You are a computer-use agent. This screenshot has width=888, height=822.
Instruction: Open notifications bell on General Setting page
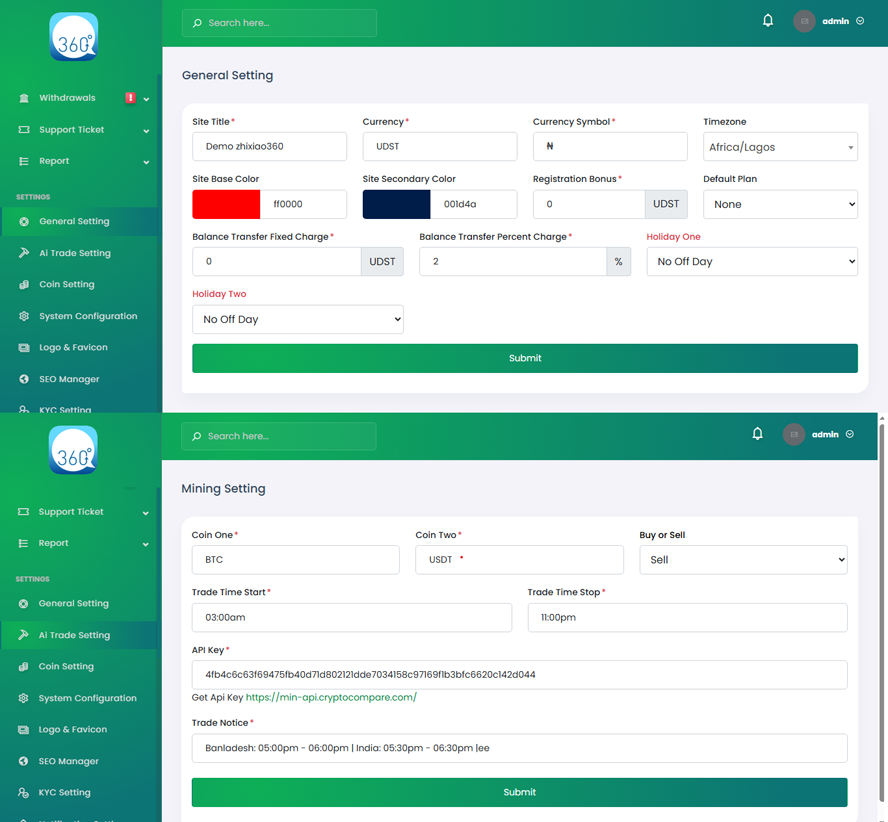coord(768,21)
